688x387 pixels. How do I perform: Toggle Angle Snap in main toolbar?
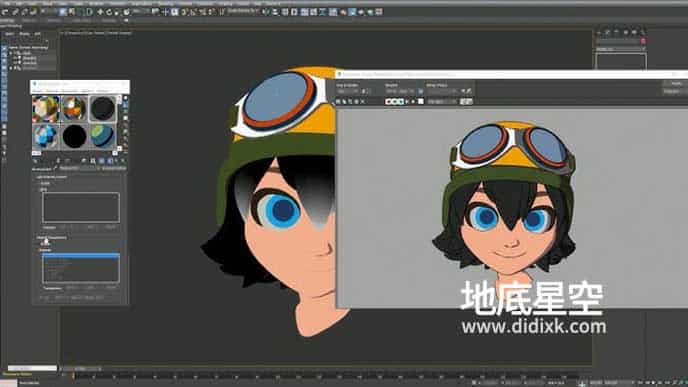point(194,12)
